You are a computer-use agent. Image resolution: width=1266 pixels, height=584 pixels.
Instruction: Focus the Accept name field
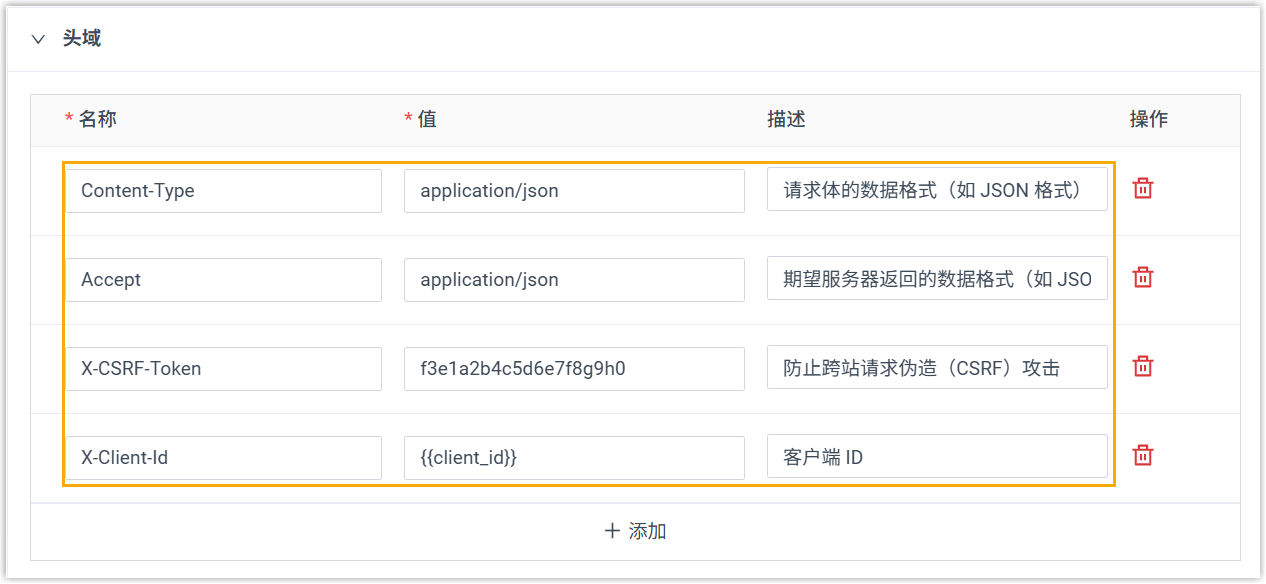point(223,280)
